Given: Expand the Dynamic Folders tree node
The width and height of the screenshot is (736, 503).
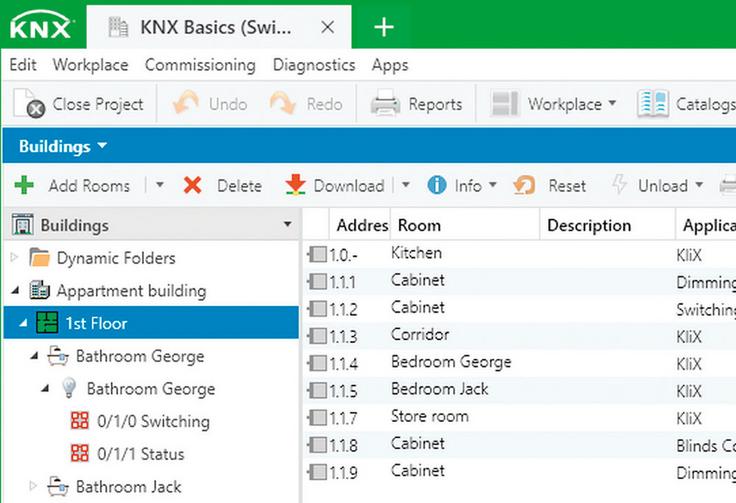Looking at the screenshot, I should [x=15, y=258].
